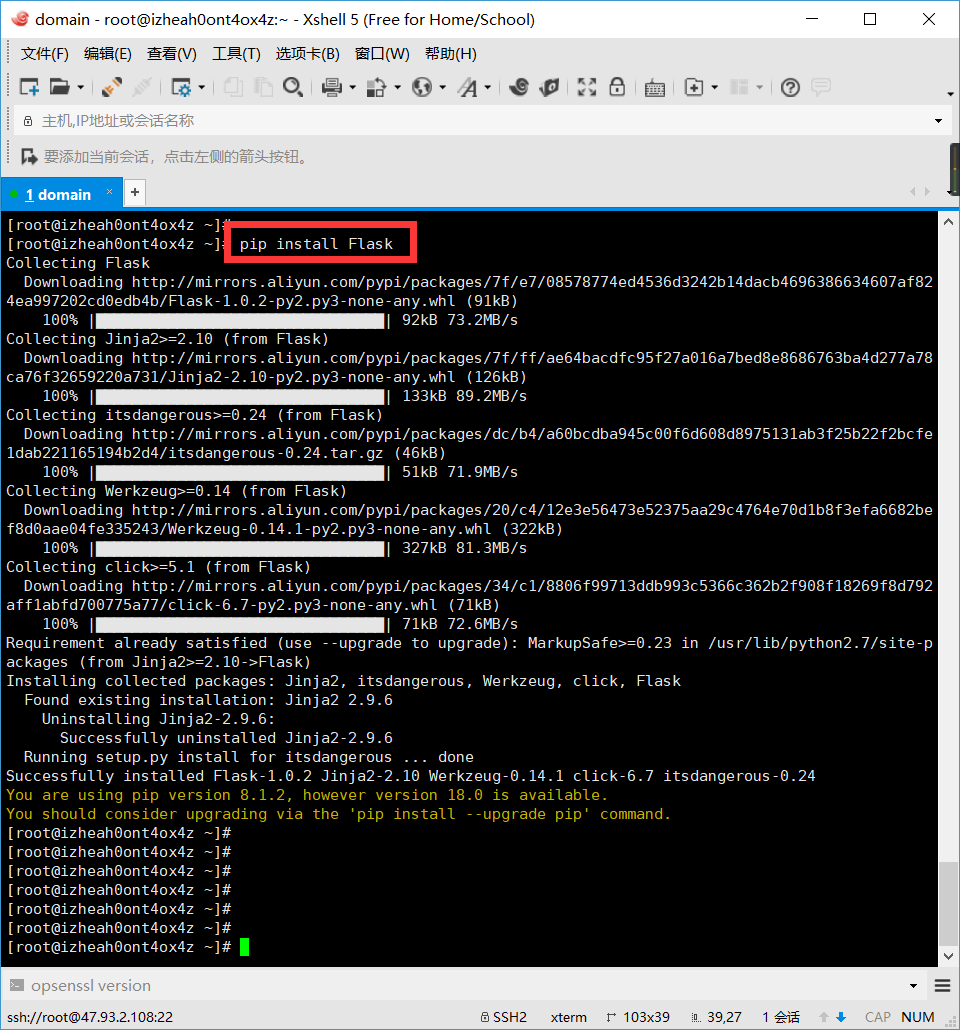This screenshot has width=960, height=1030.
Task: Click the greyed Paste clipboard icon
Action: click(263, 87)
